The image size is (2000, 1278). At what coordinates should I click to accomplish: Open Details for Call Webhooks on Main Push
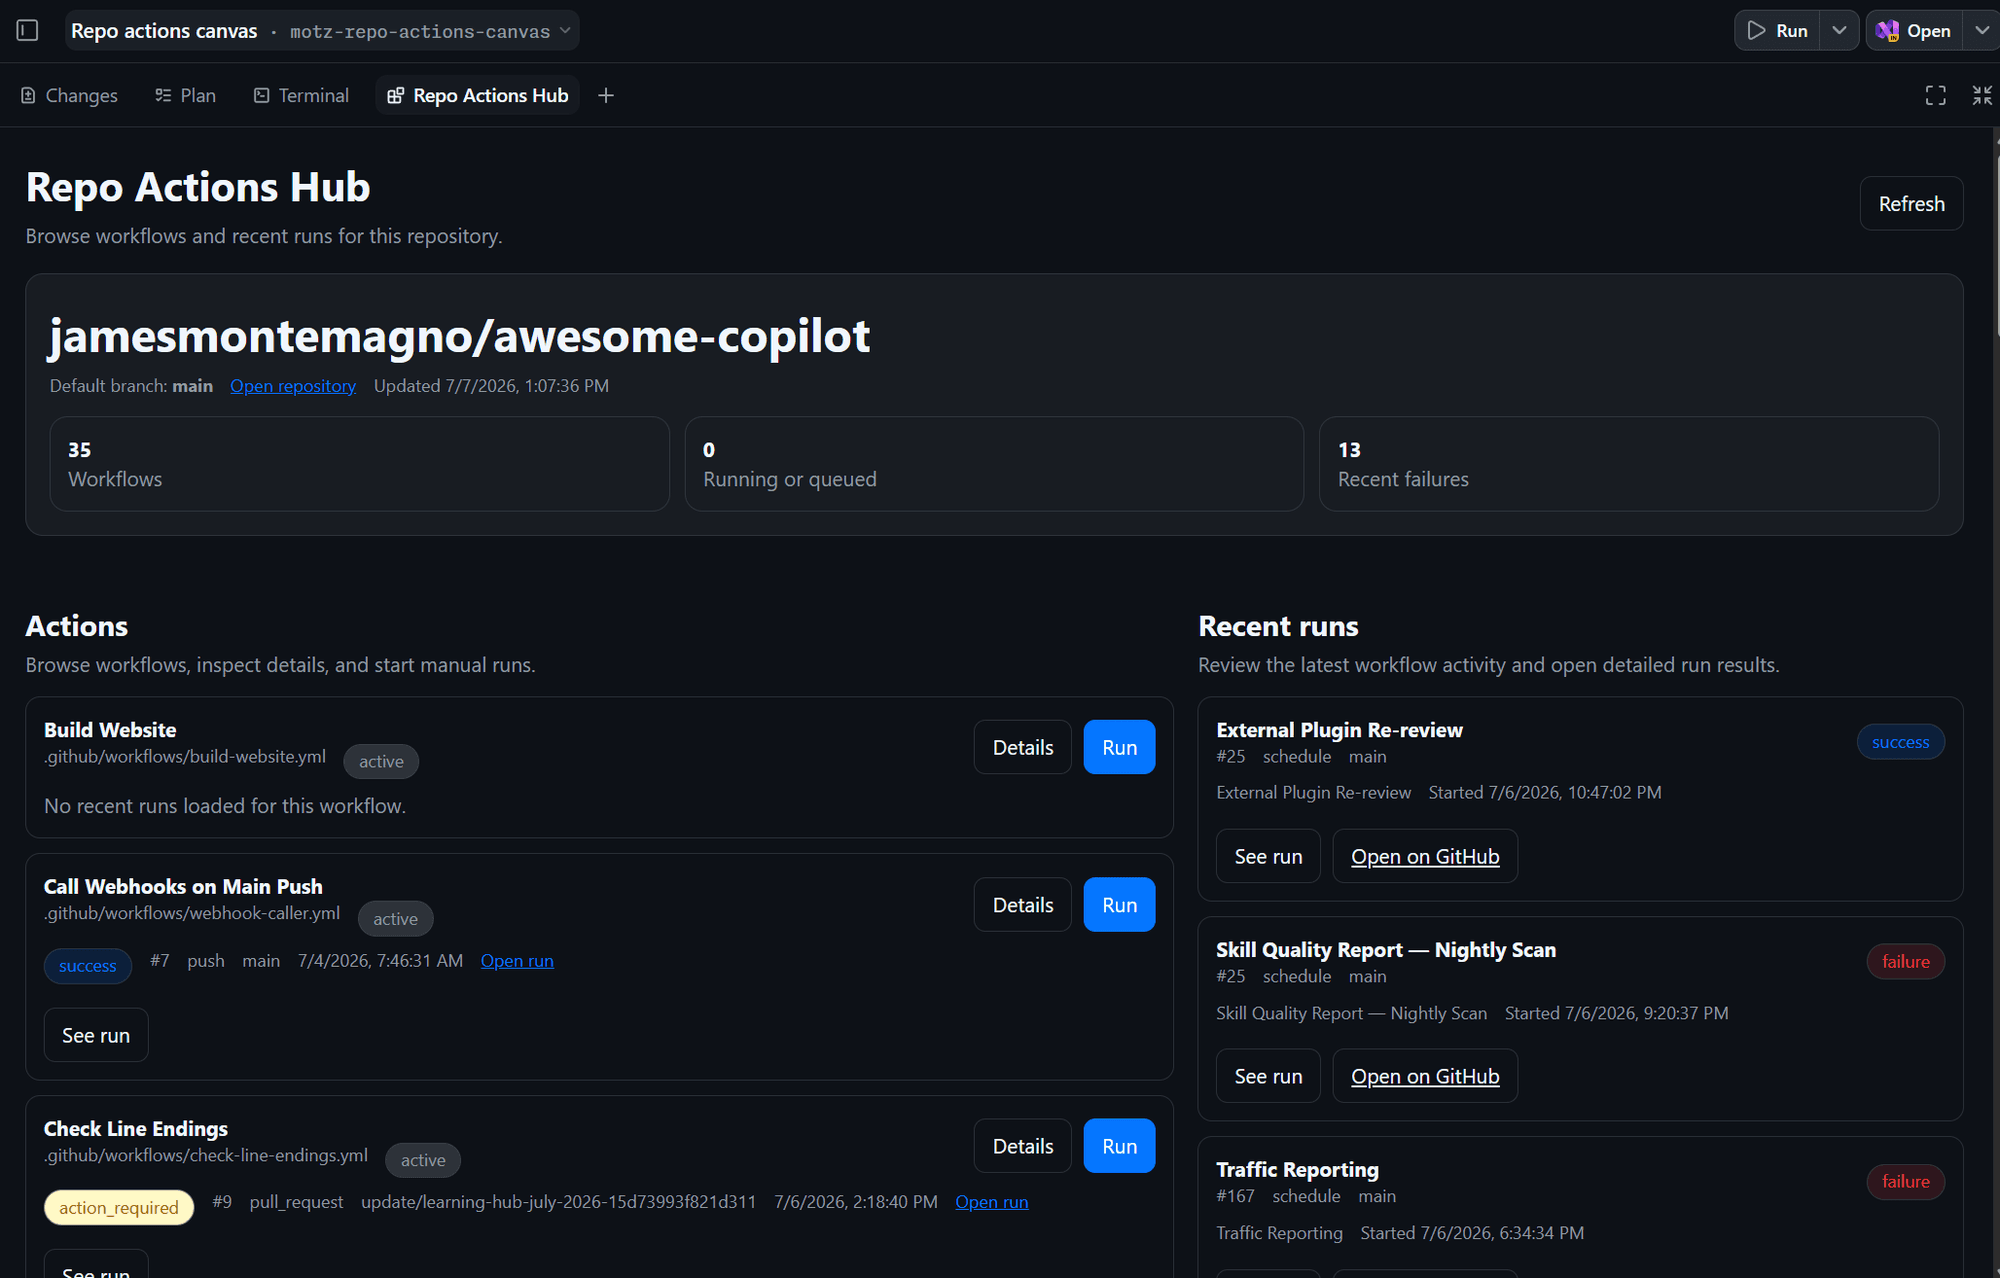click(x=1022, y=905)
